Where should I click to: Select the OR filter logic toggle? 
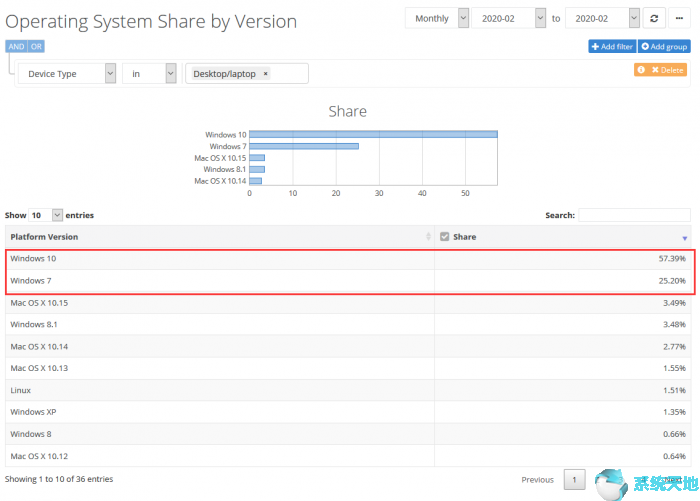point(36,46)
